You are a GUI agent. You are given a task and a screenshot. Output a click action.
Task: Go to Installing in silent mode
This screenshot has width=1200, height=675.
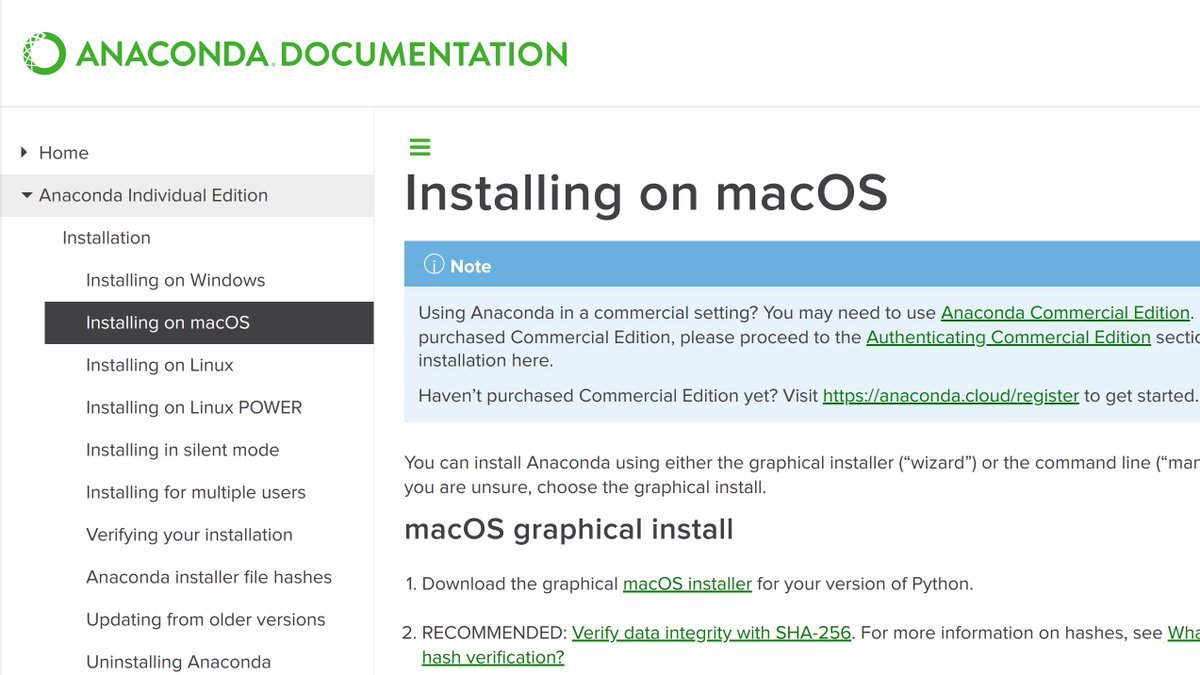point(182,450)
